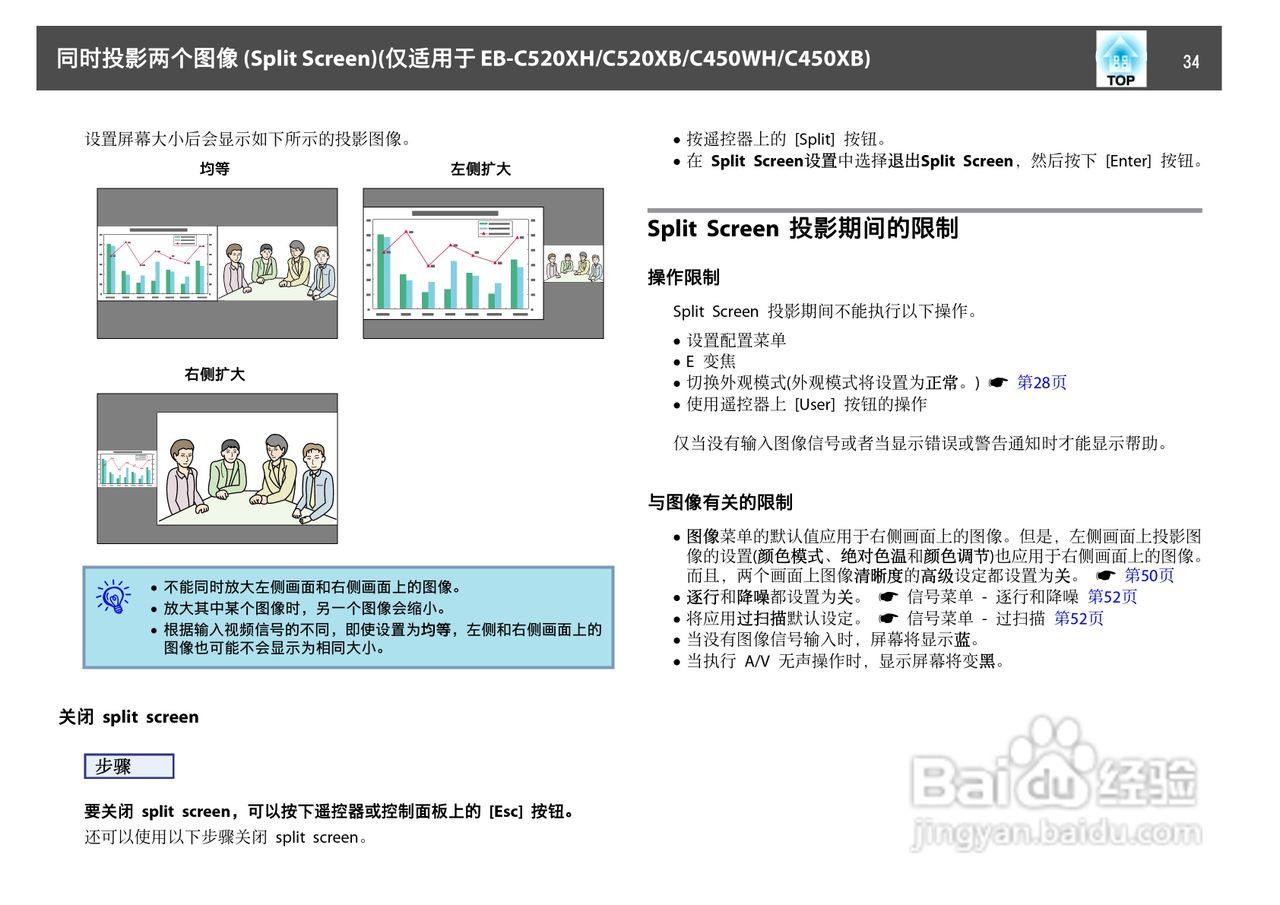Click paragraph 仅当没有输入图像信号或者当显示错误
This screenshot has width=1280, height=905.
coord(921,443)
